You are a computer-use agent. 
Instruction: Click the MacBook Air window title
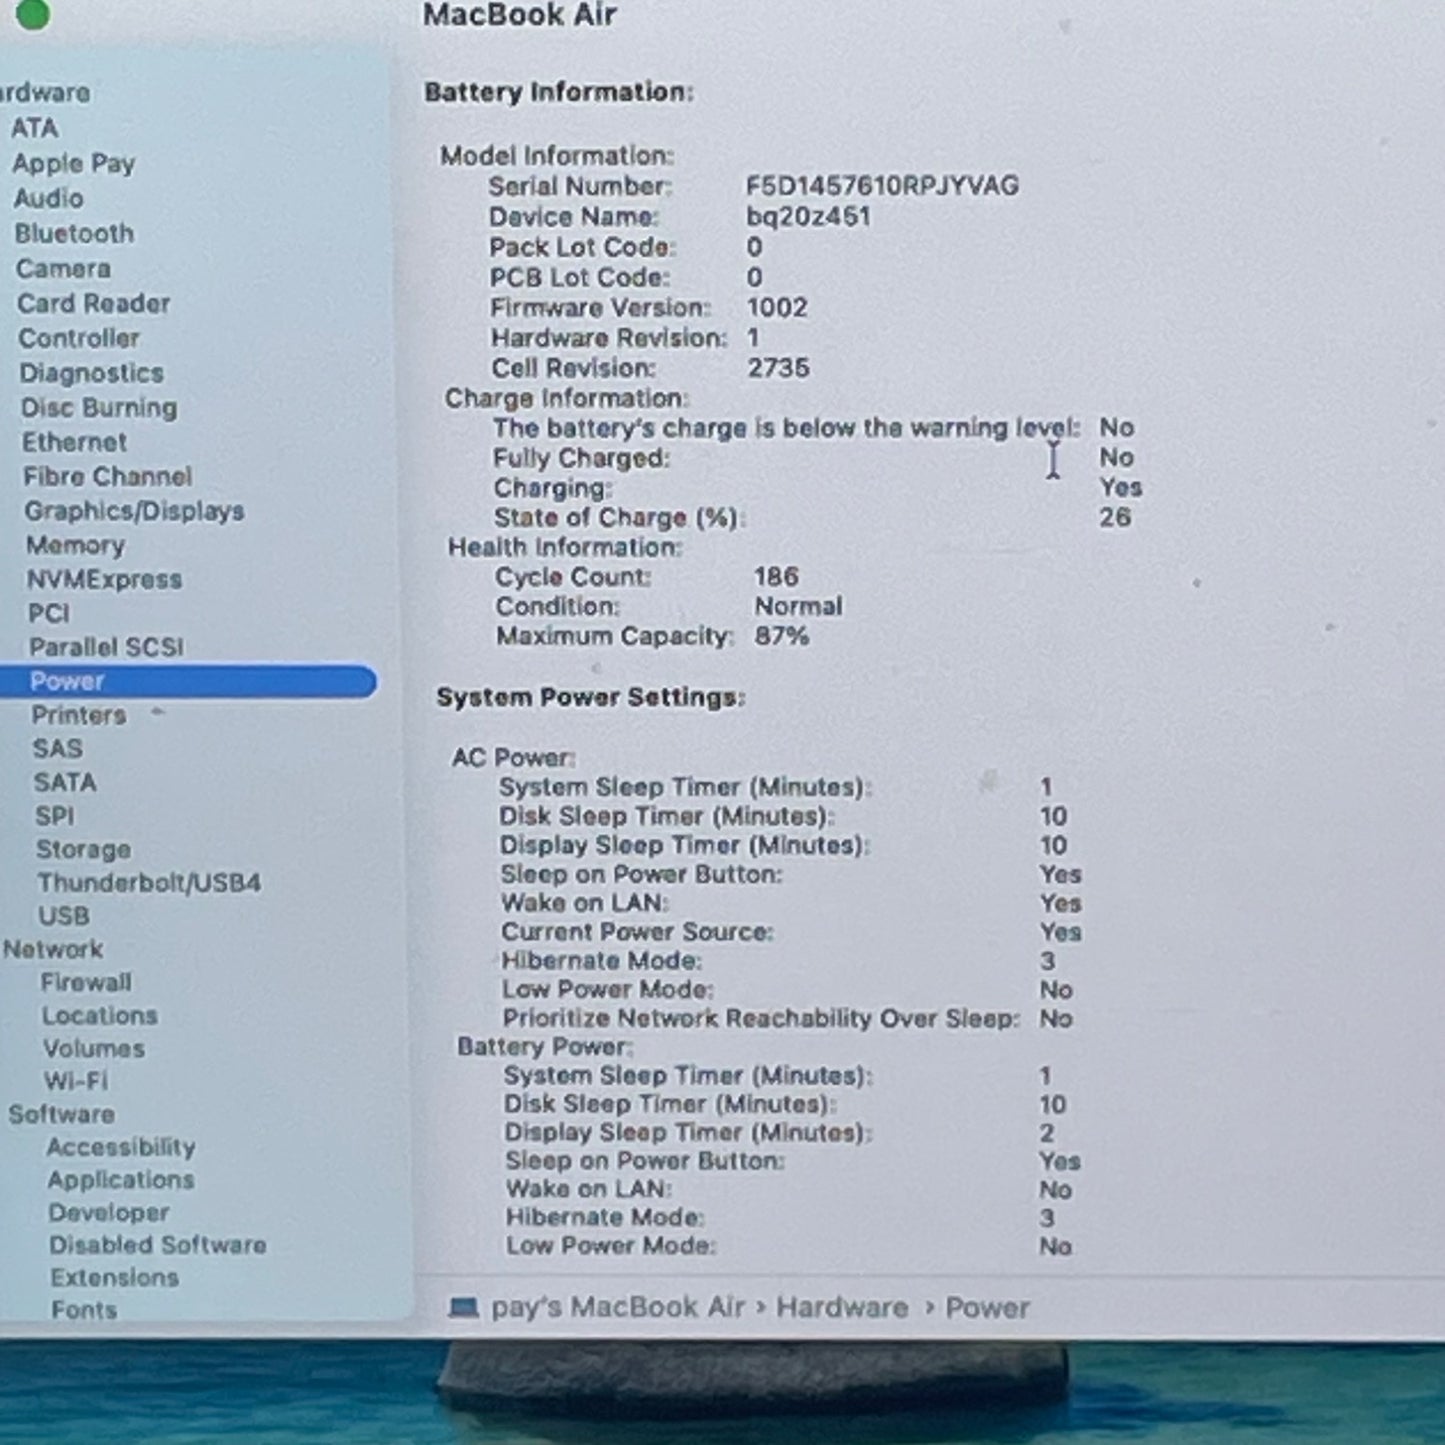(519, 15)
